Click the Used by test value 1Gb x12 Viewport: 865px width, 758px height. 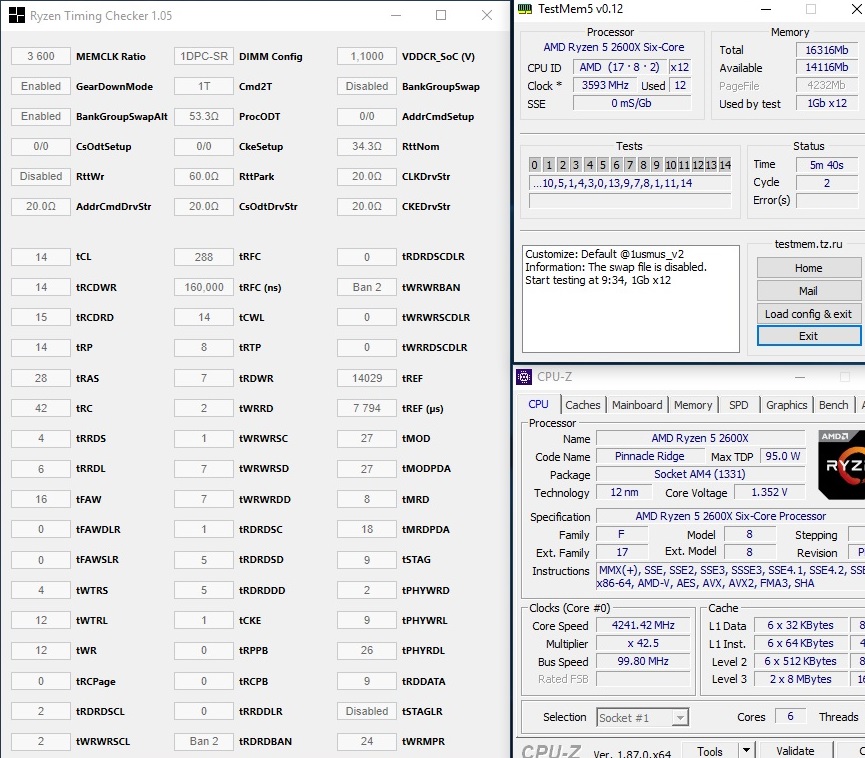(x=826, y=103)
